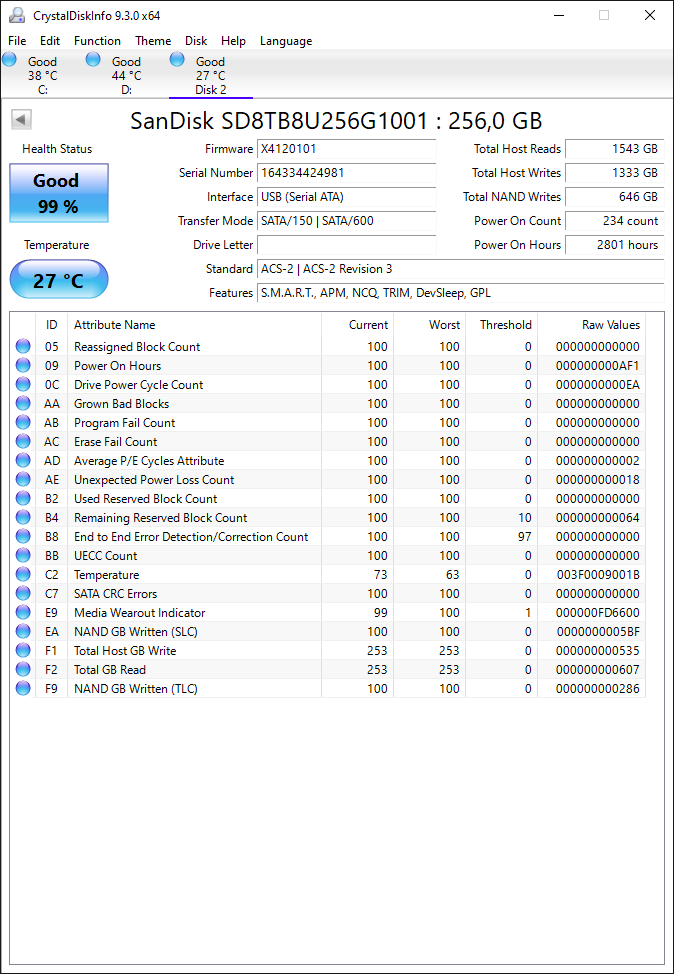Click the Health Status label
This screenshot has height=974, width=674.
coord(57,149)
